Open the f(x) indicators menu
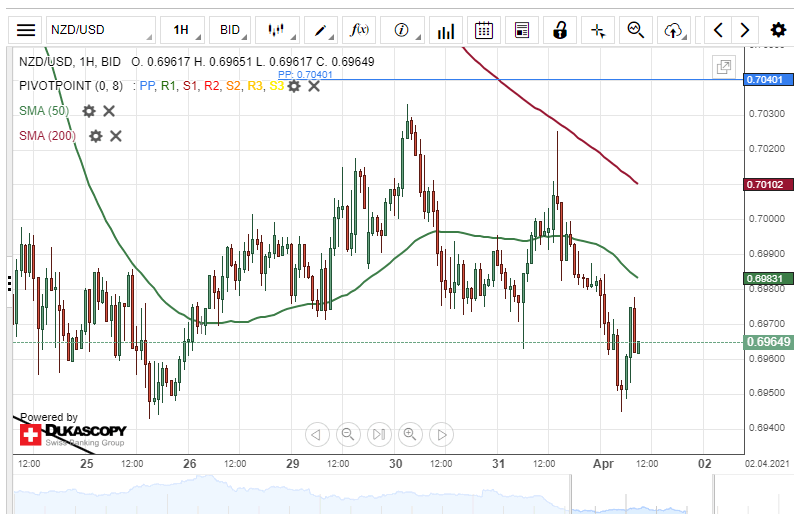802x523 pixels. point(359,30)
